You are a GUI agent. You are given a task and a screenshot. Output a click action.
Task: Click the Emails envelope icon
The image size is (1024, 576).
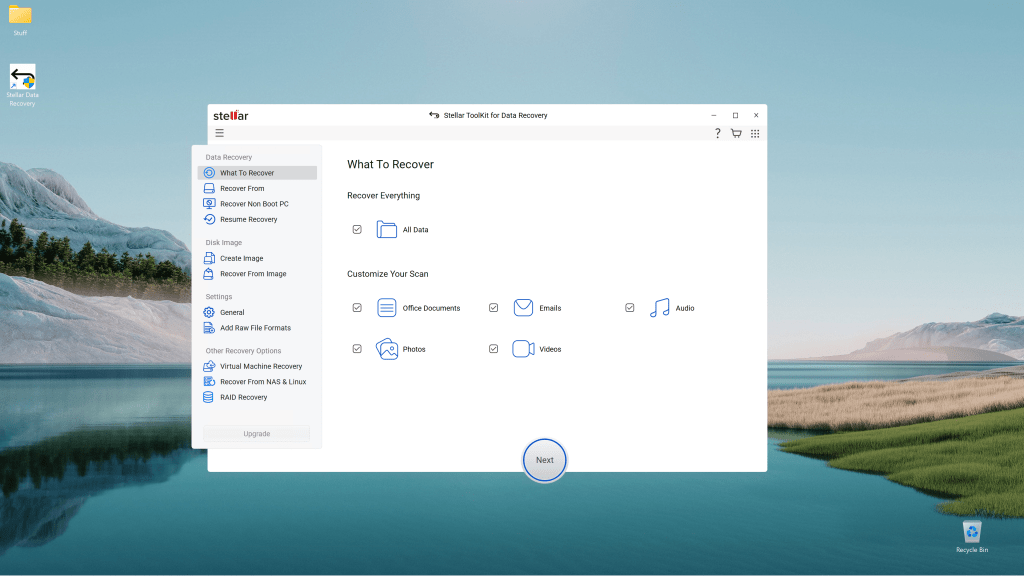(x=523, y=308)
